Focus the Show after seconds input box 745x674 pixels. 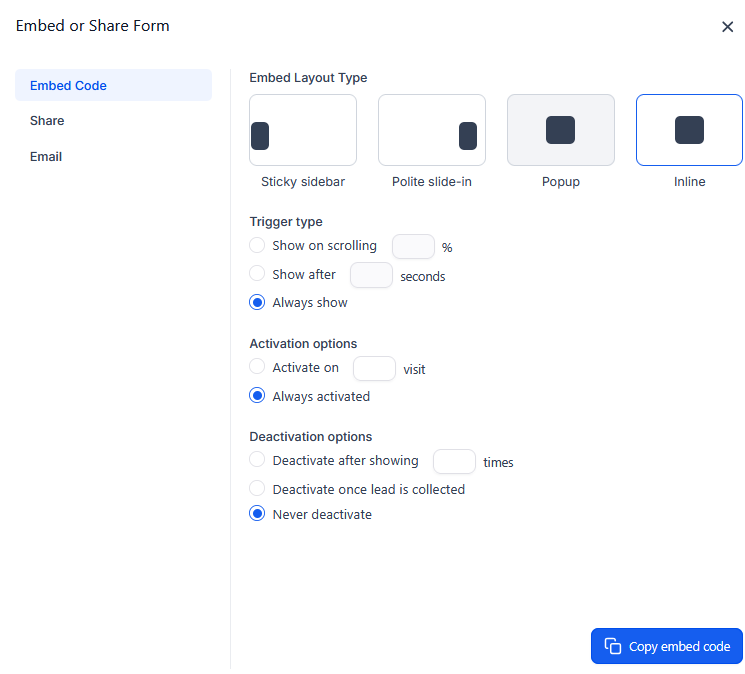pyautogui.click(x=371, y=275)
